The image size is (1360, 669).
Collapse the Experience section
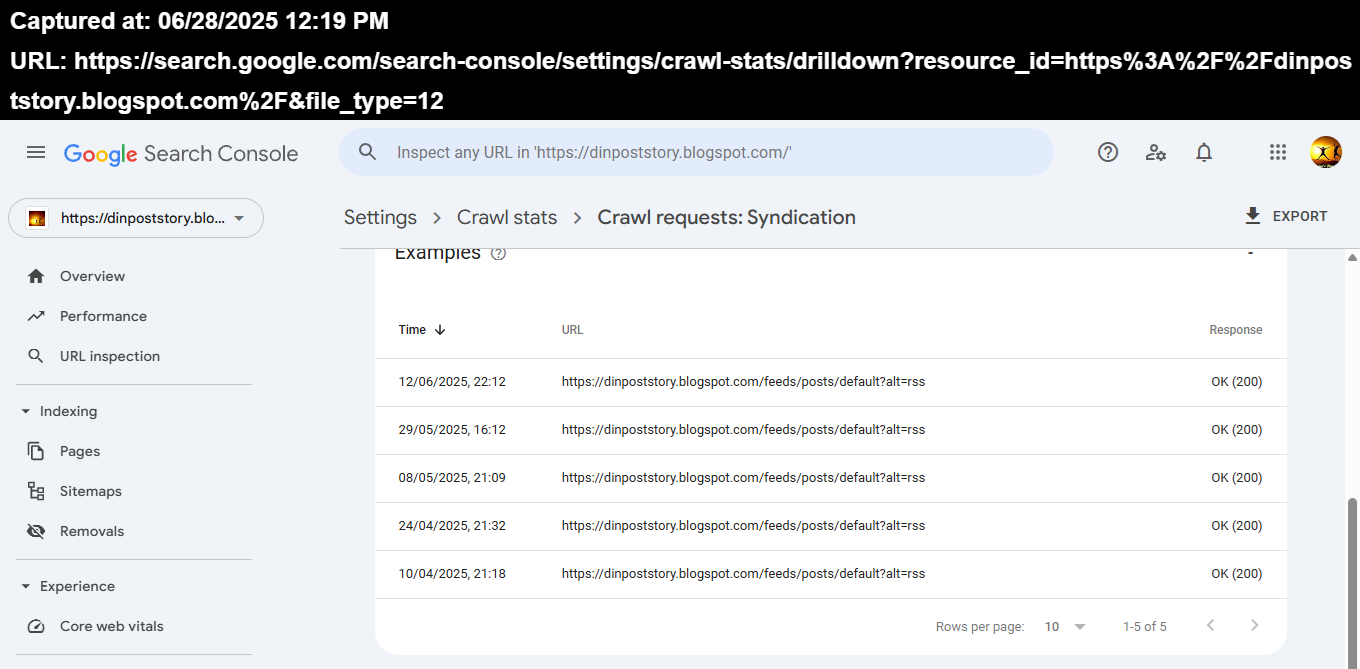26,586
